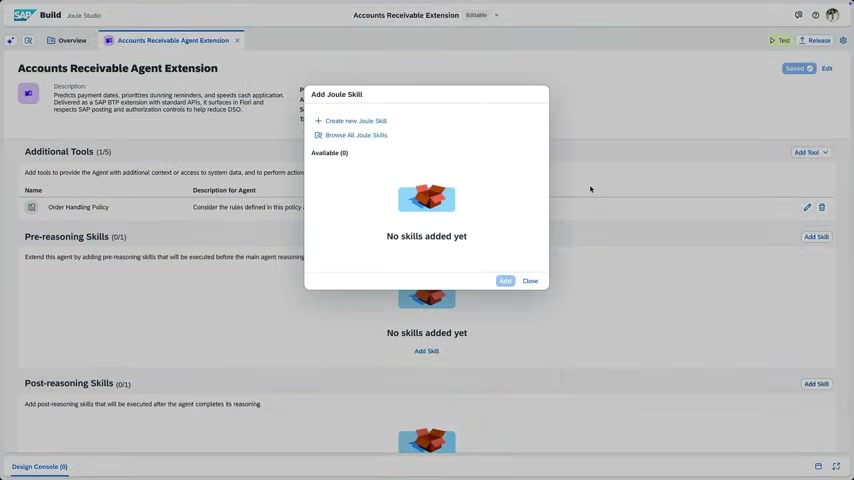Image resolution: width=854 pixels, height=480 pixels.
Task: Open the settings gear next to Release
Action: click(843, 40)
